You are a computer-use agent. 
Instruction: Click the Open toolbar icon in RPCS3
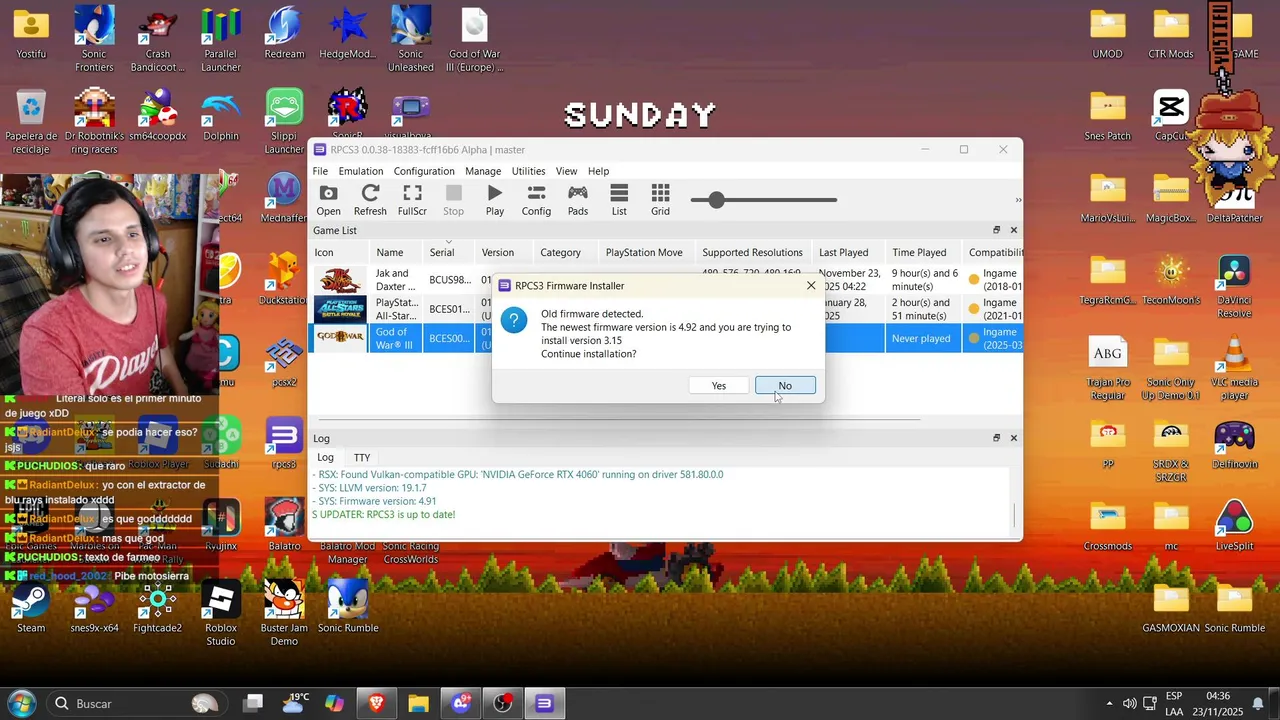pyautogui.click(x=328, y=200)
